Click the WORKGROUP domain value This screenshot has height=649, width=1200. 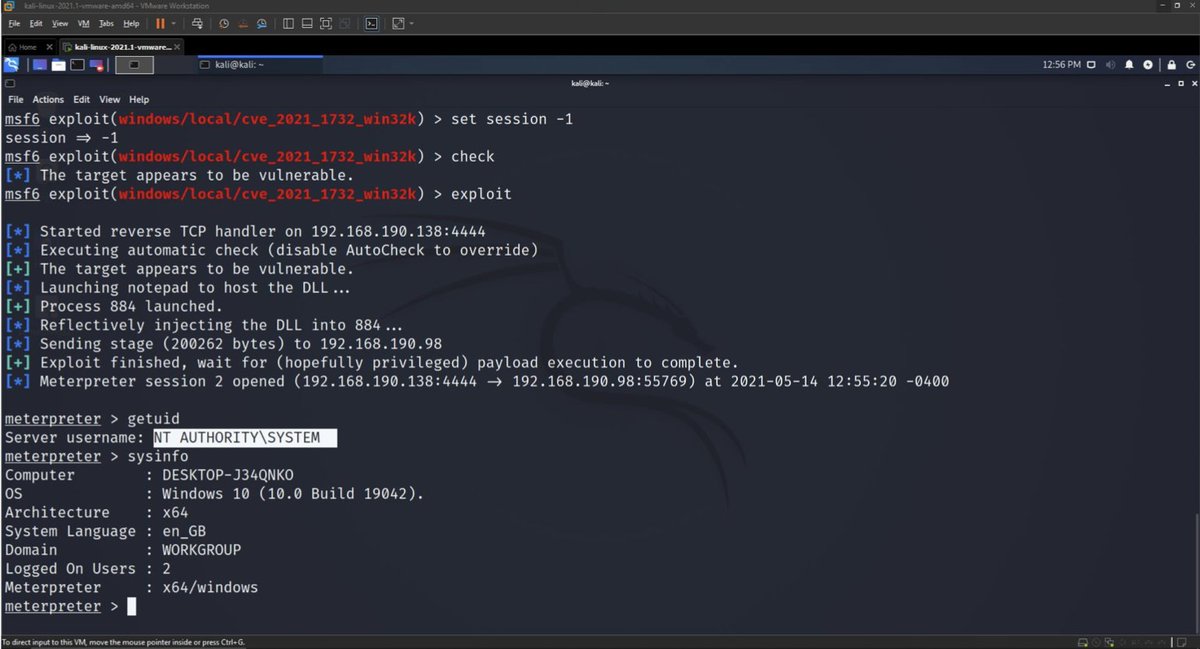click(201, 550)
